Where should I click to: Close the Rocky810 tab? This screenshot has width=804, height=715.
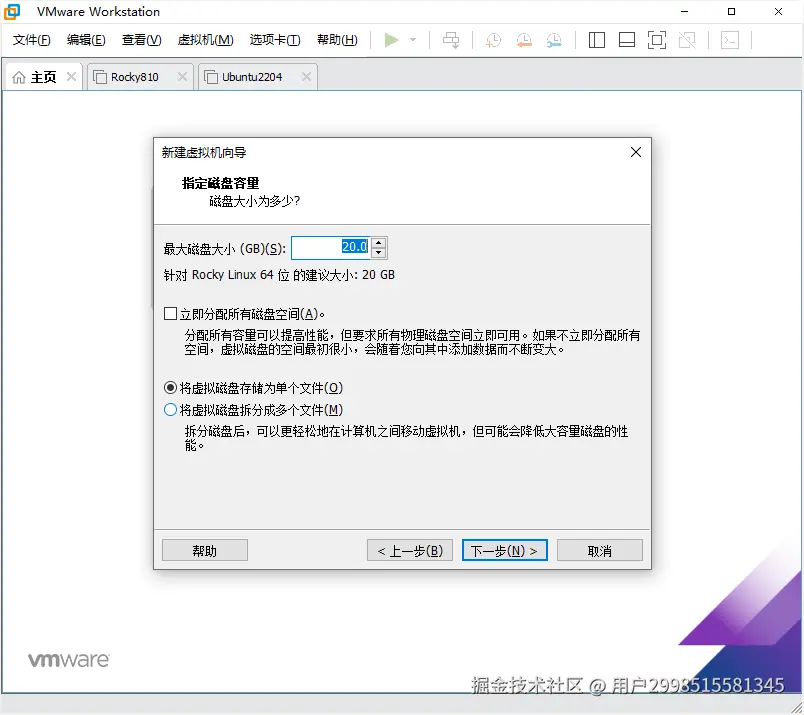[182, 76]
